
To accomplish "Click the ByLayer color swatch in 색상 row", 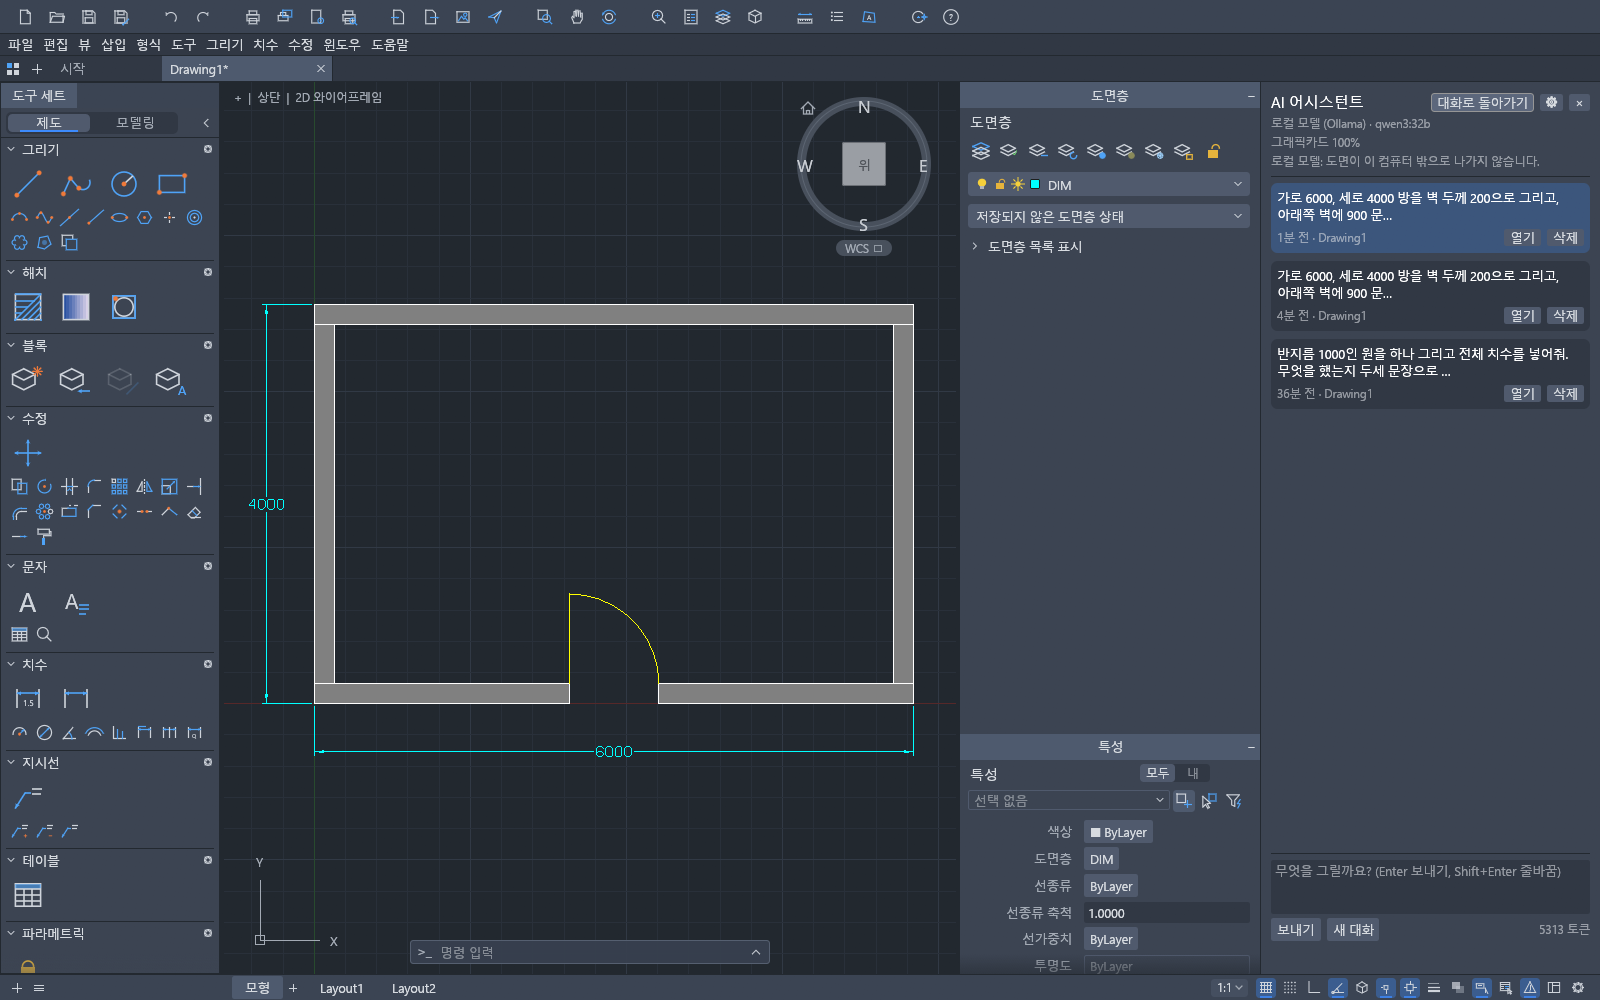I will click(1119, 832).
